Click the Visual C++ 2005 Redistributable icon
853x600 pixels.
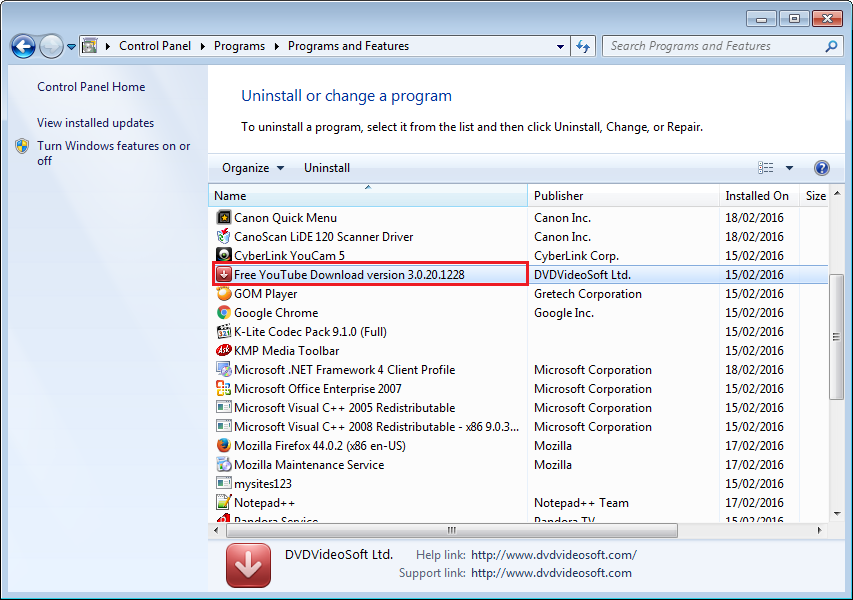(x=224, y=407)
